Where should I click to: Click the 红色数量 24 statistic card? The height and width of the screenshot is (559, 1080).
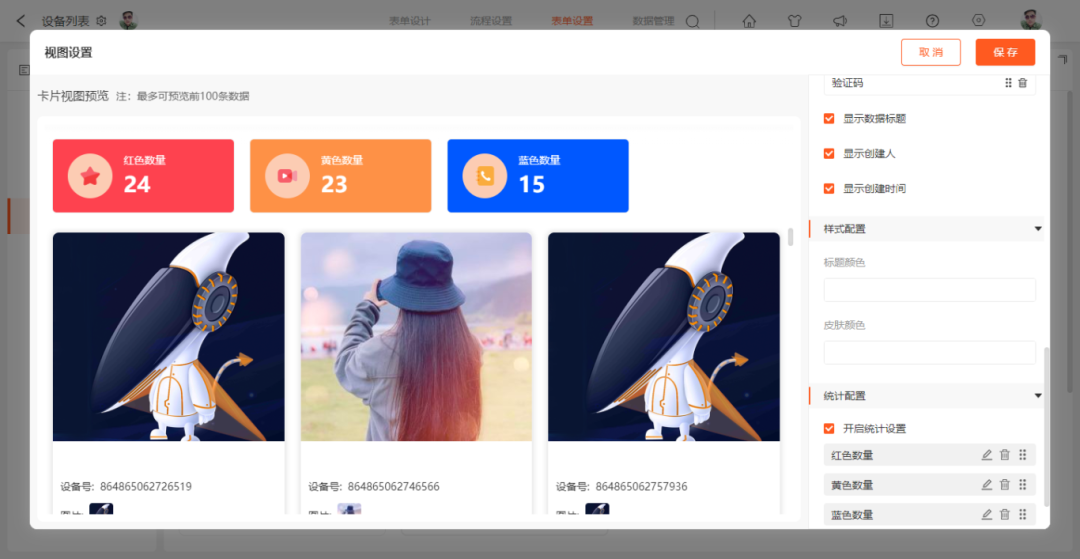click(143, 176)
